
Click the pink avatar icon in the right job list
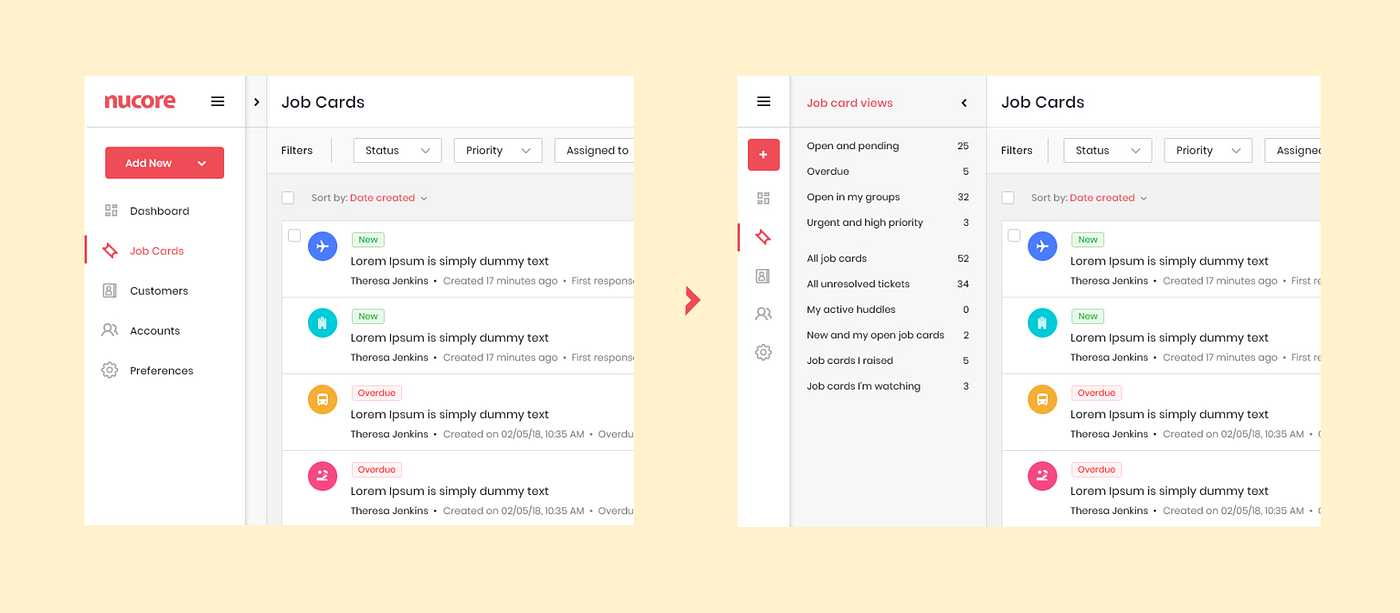(1042, 476)
